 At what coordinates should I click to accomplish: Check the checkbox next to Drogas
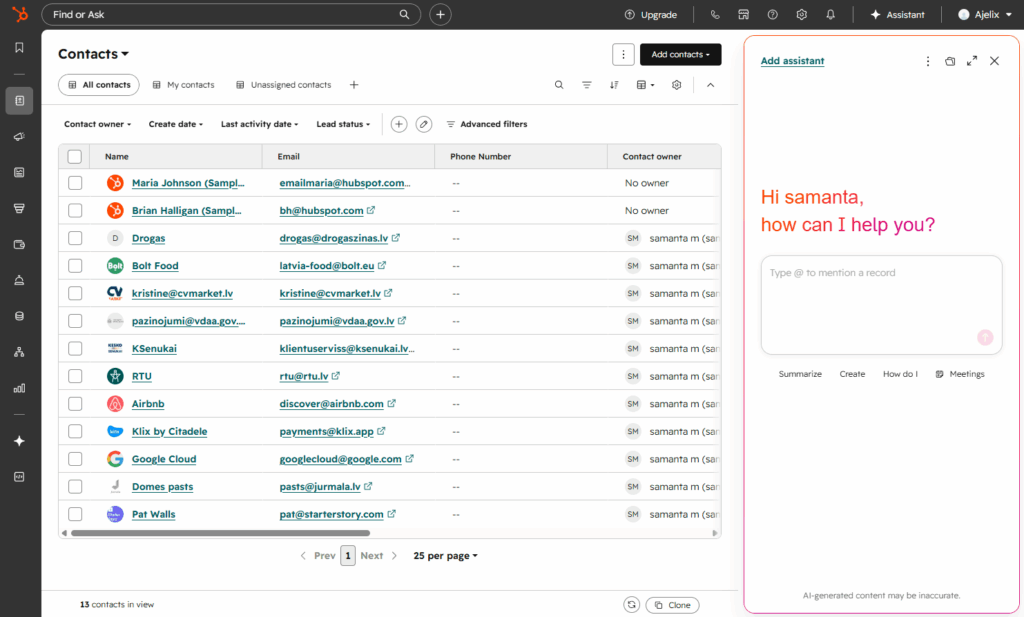click(x=75, y=238)
